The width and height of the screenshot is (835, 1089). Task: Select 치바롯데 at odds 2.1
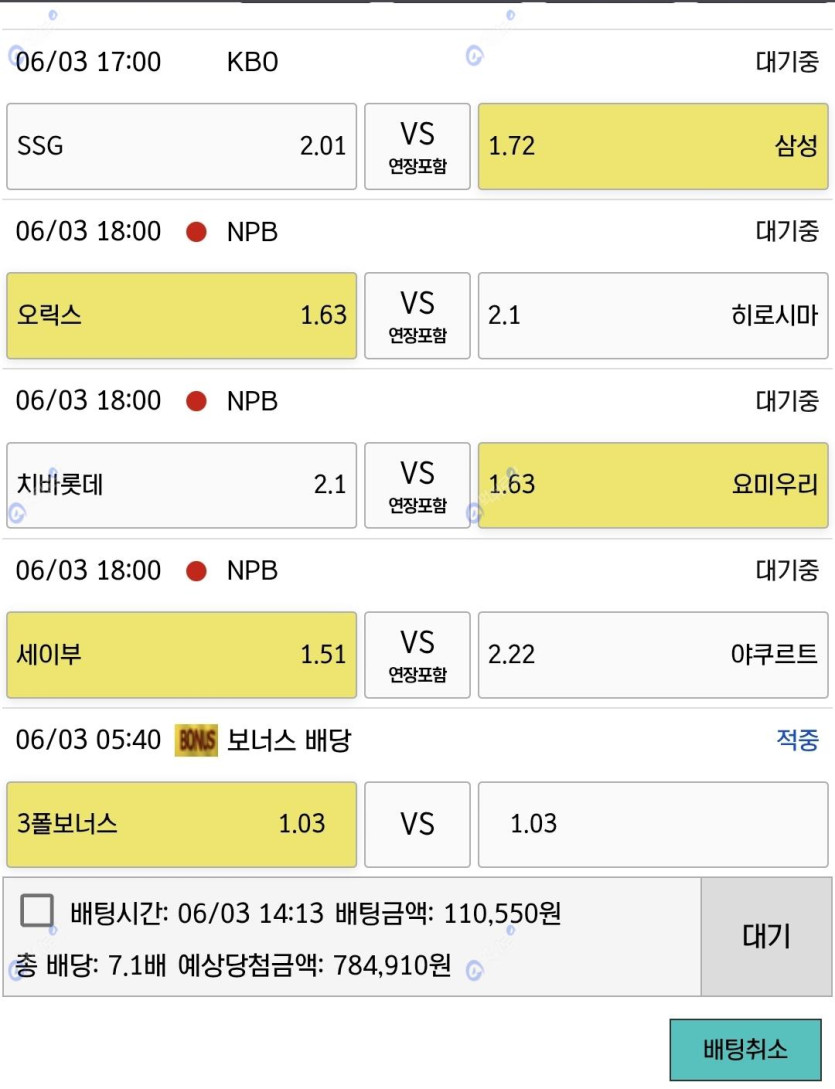(x=181, y=485)
